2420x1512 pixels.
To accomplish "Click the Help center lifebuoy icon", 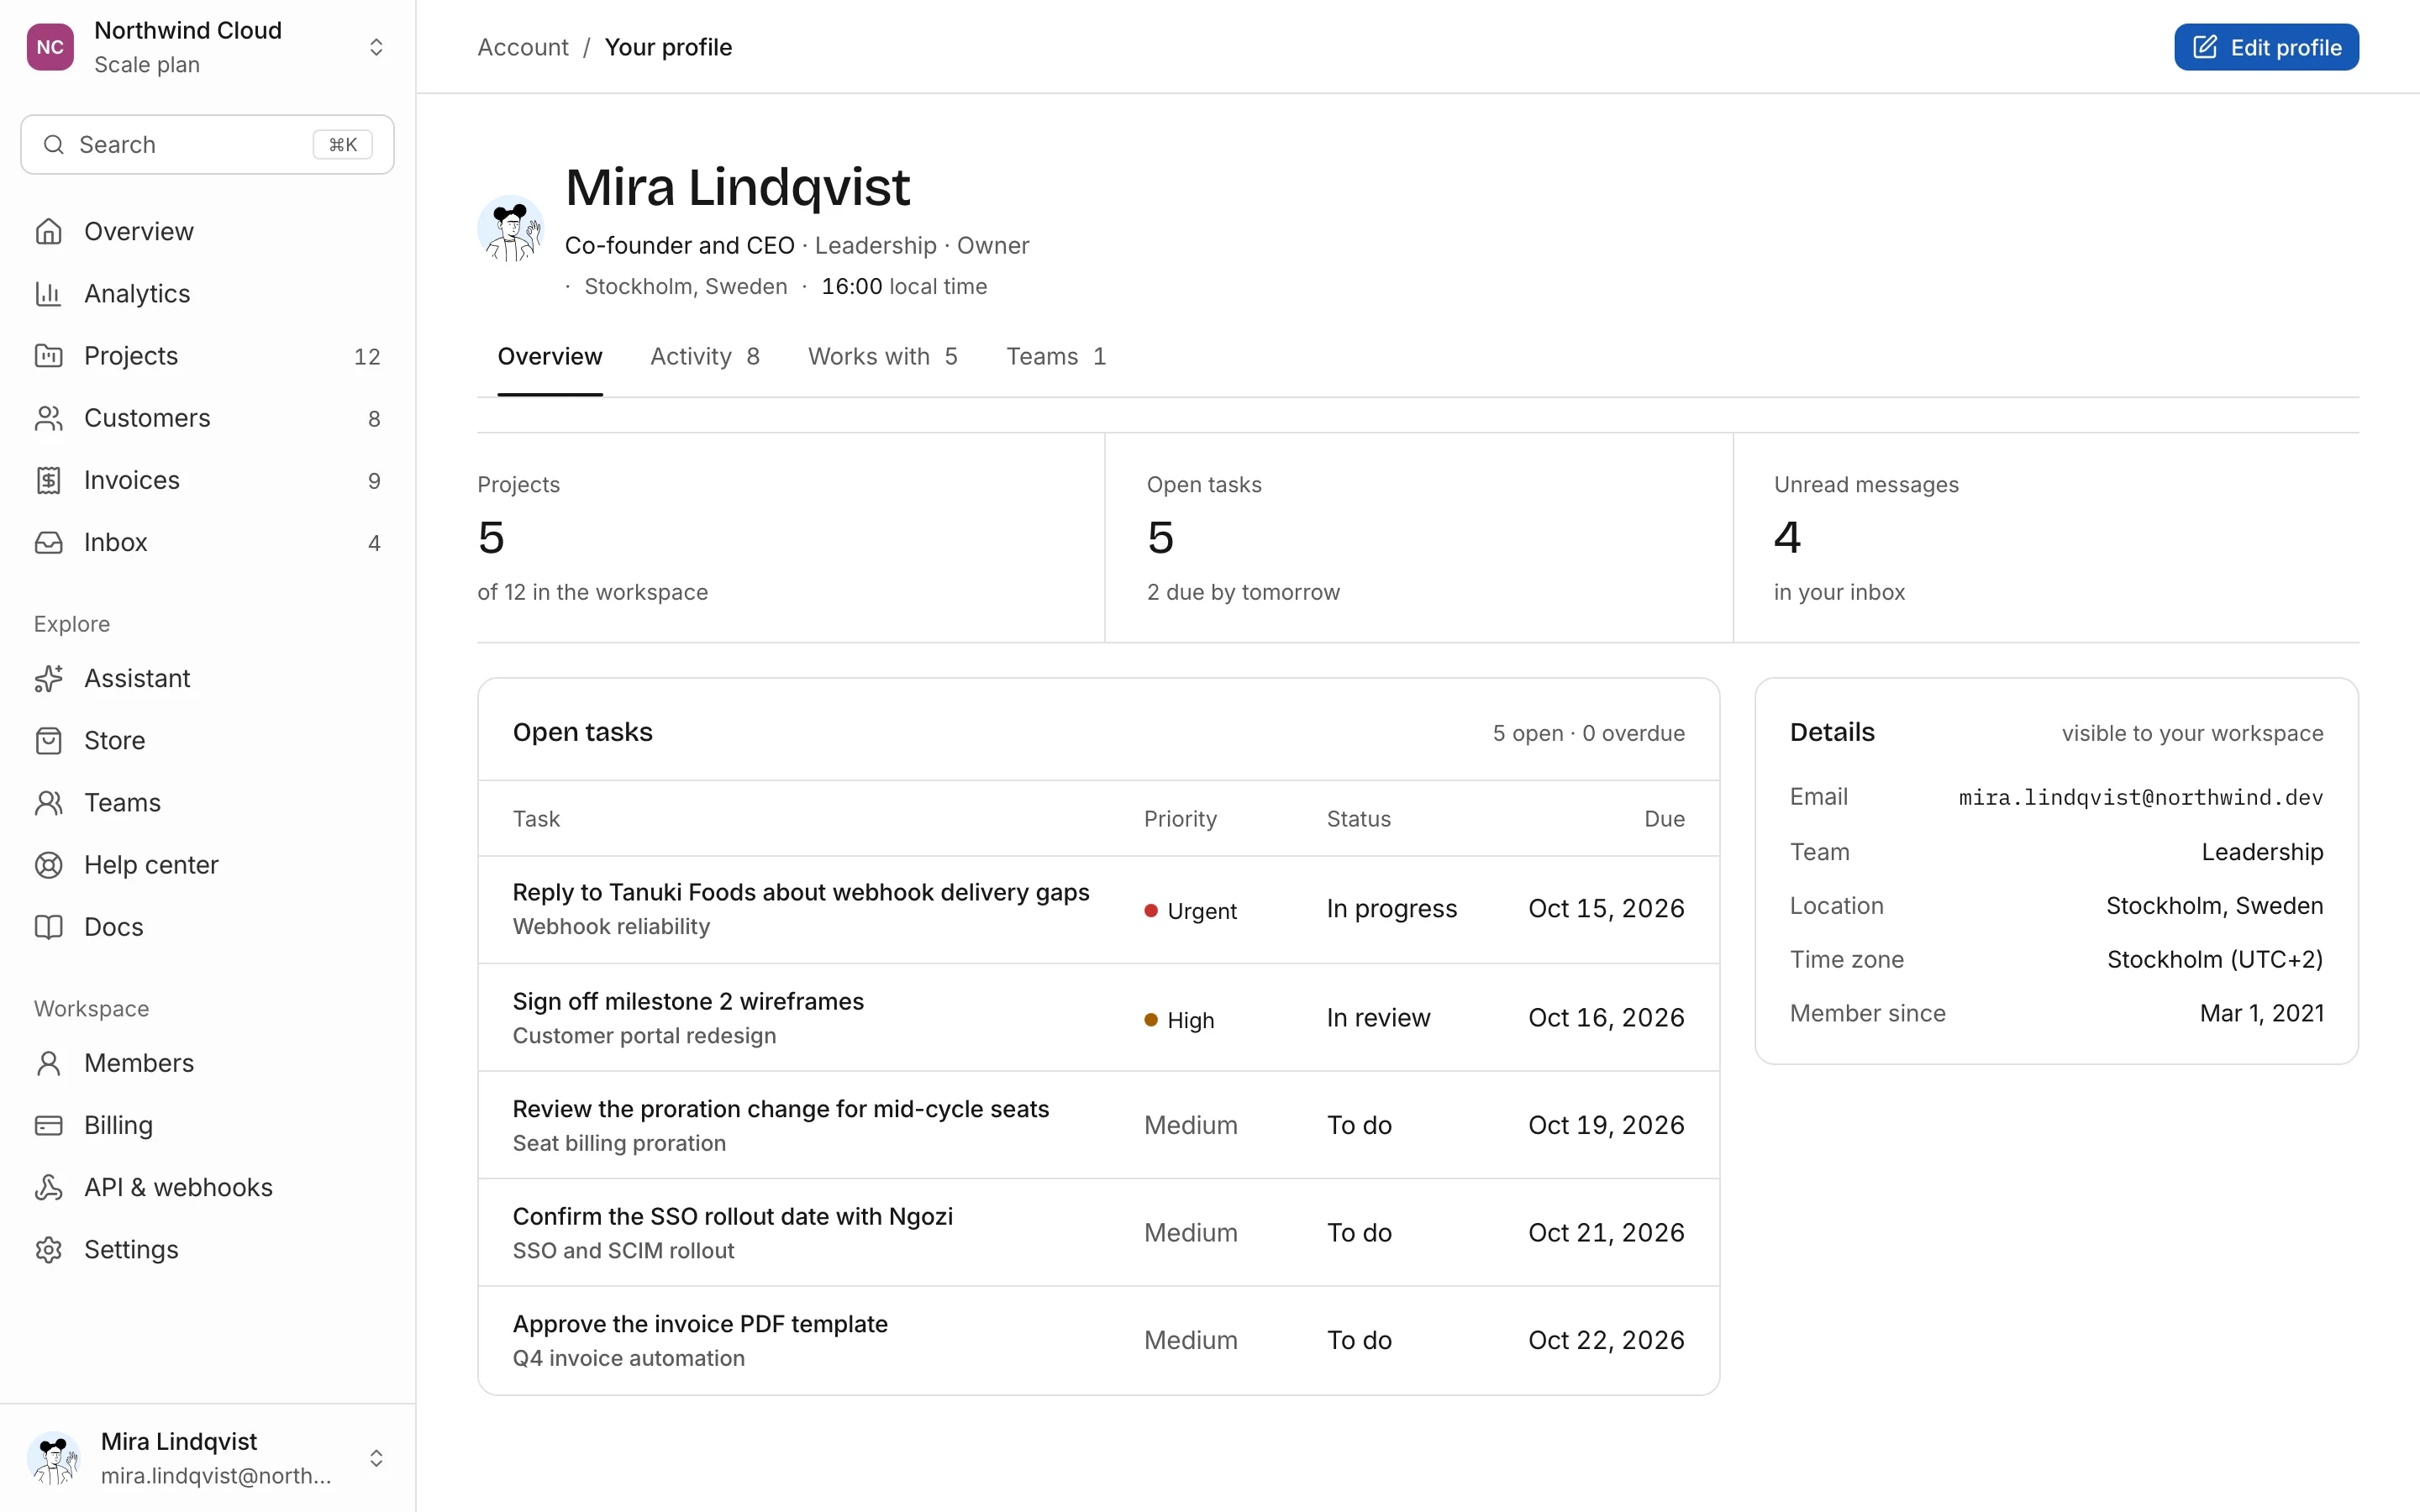I will (x=48, y=864).
